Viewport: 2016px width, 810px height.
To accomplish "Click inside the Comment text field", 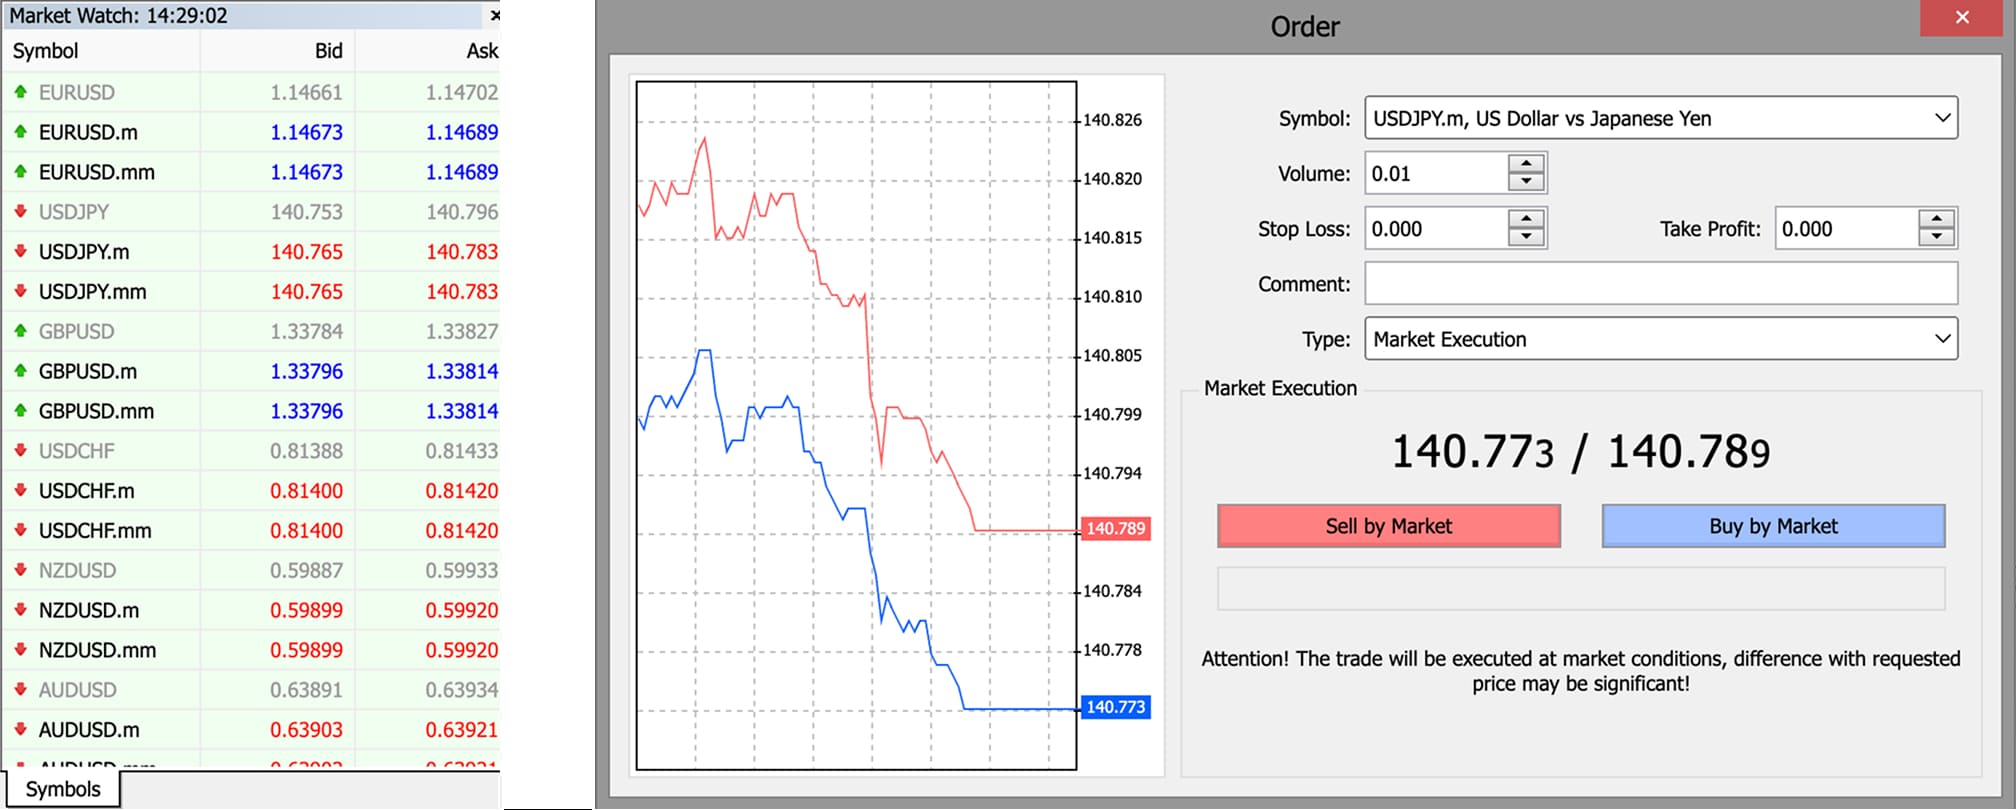I will pyautogui.click(x=1660, y=284).
